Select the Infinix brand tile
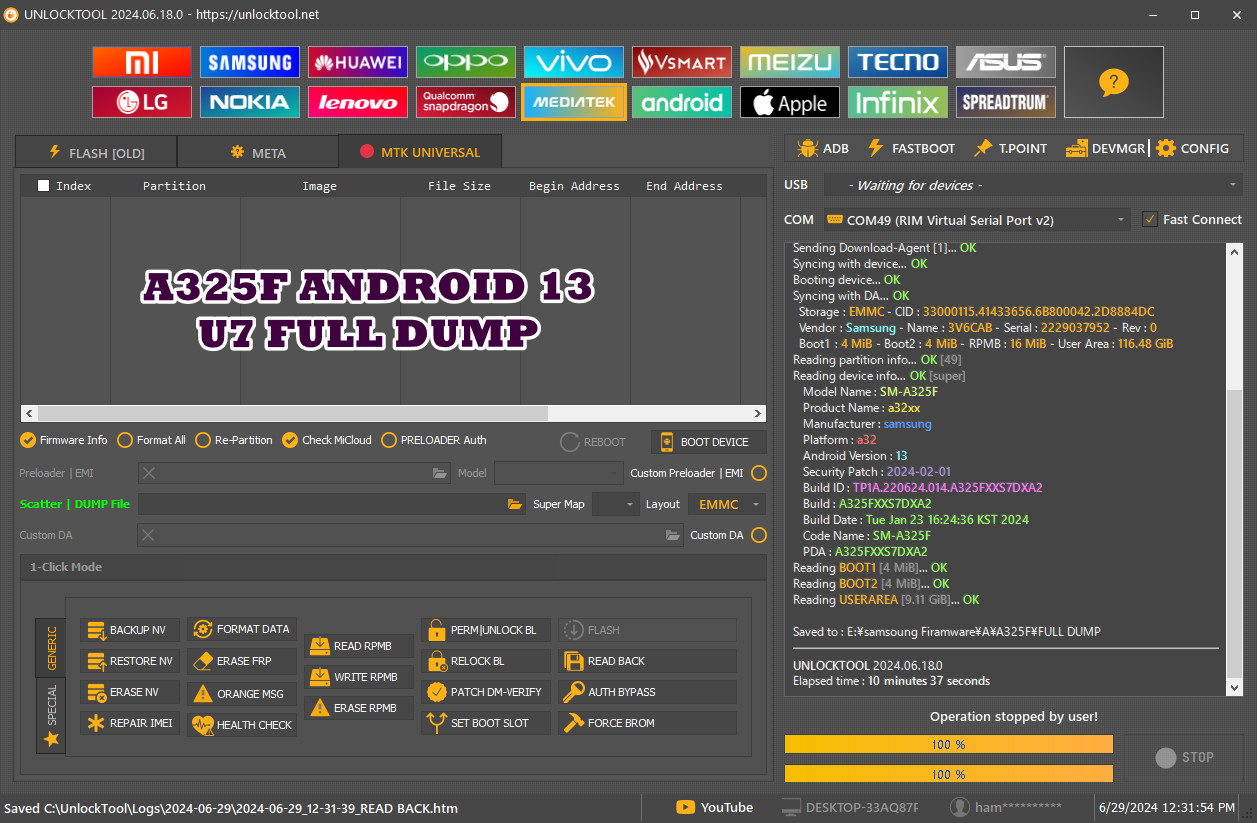 coord(898,102)
